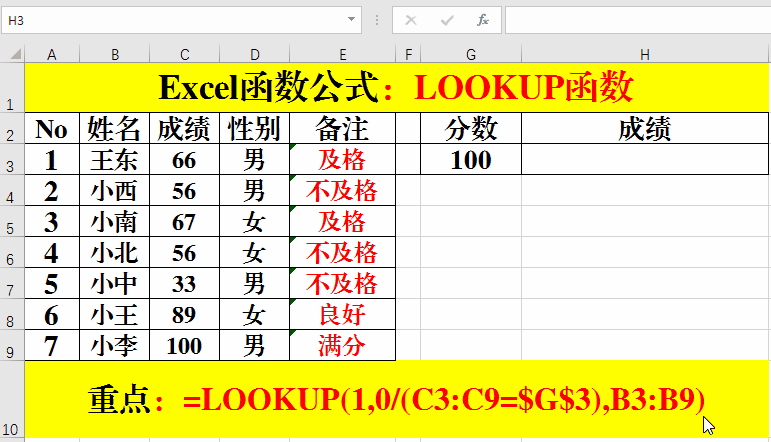Image resolution: width=771 pixels, height=442 pixels.
Task: Select all cells via corner triangle
Action: (x=15, y=54)
